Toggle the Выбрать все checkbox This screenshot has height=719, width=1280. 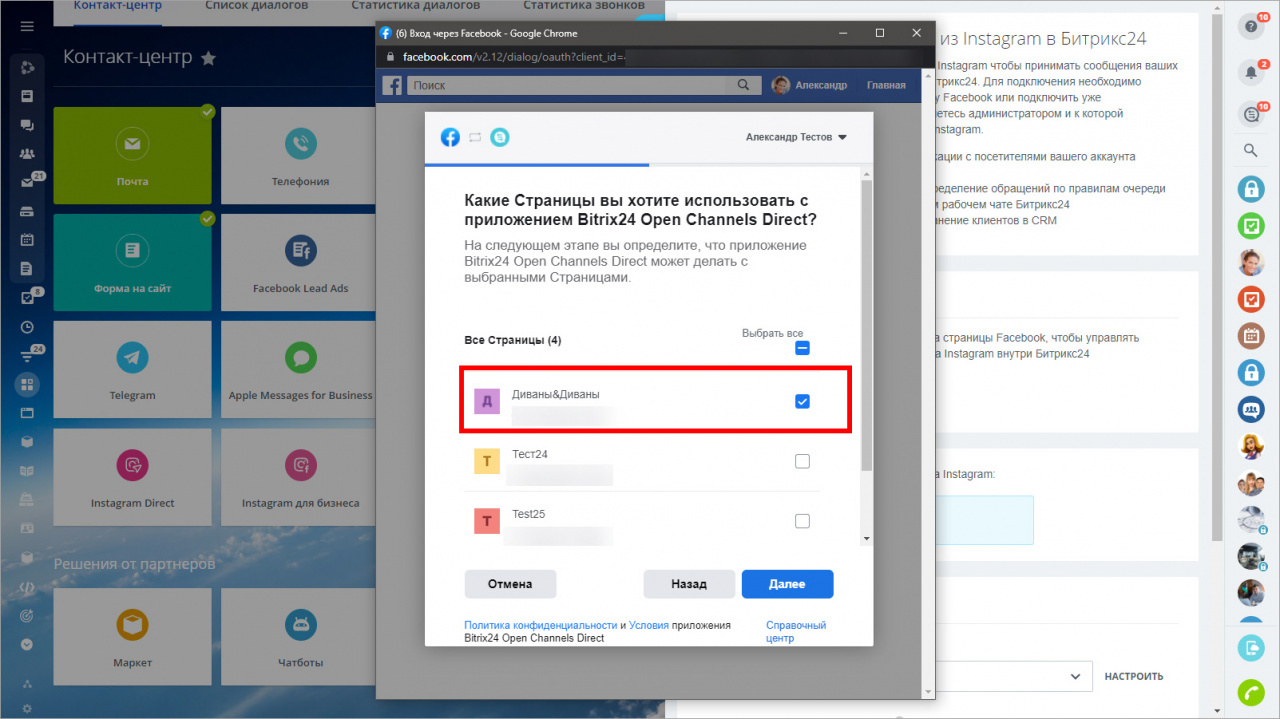click(802, 349)
